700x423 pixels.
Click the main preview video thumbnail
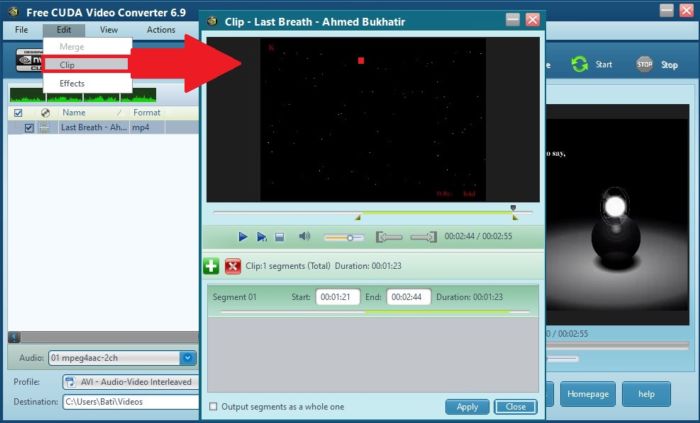tap(617, 215)
